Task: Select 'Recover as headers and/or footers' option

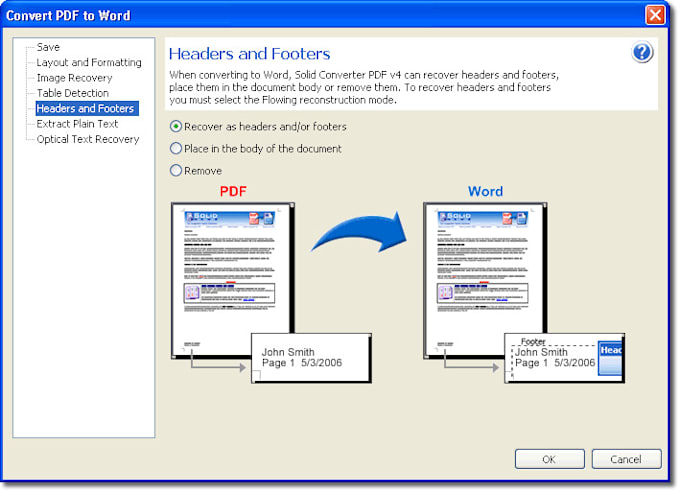Action: pyautogui.click(x=177, y=127)
